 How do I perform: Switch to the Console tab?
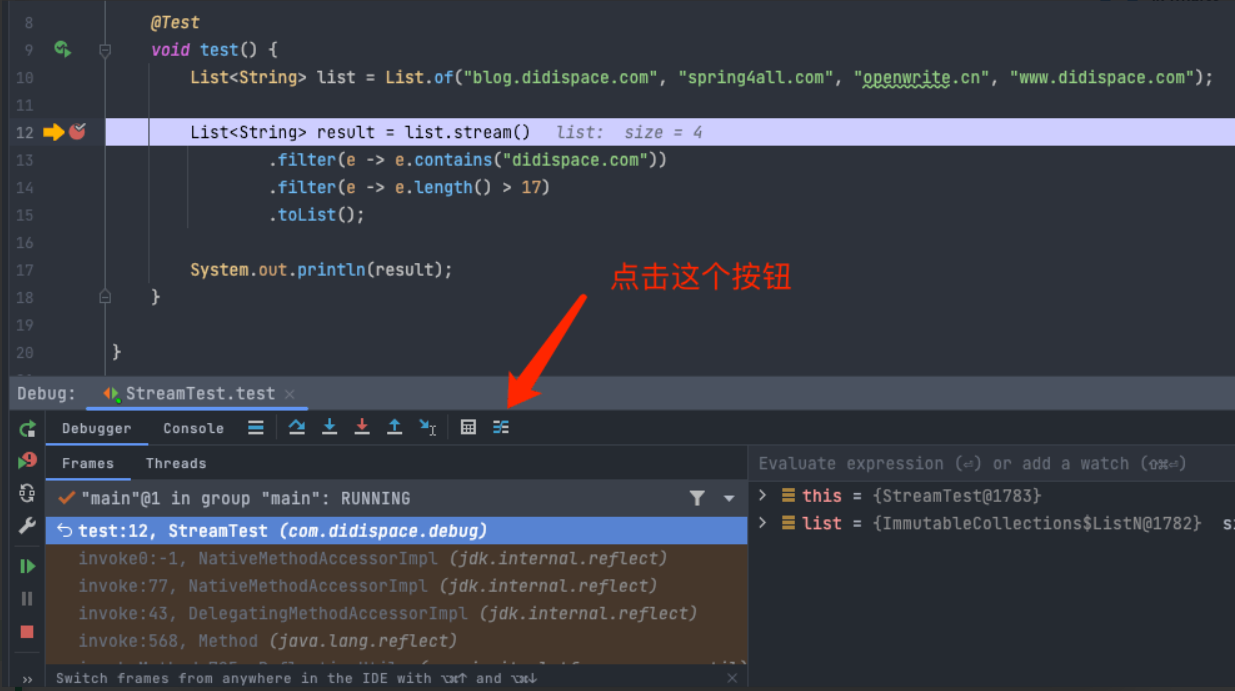click(193, 428)
